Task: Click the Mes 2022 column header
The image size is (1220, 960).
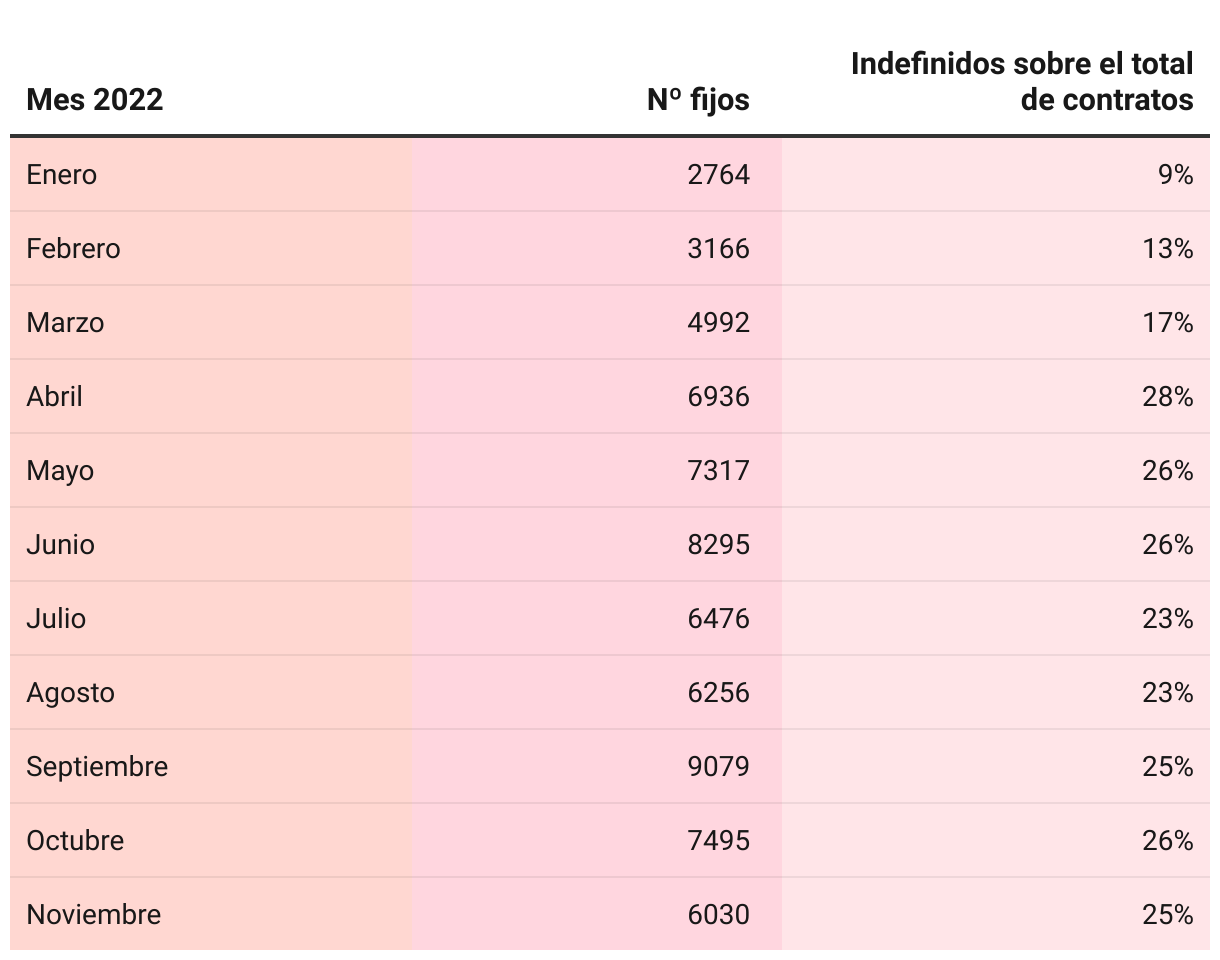Action: [x=94, y=100]
